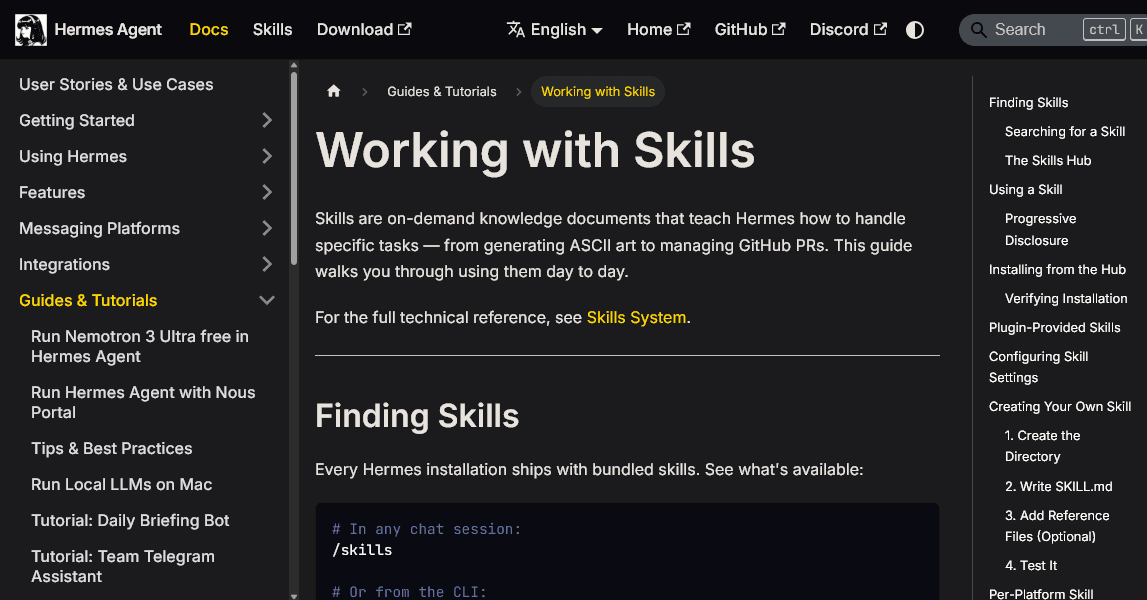Screen dimensions: 1147x600
Task: Jump to Creating Your Own Skill
Action: click(1060, 407)
